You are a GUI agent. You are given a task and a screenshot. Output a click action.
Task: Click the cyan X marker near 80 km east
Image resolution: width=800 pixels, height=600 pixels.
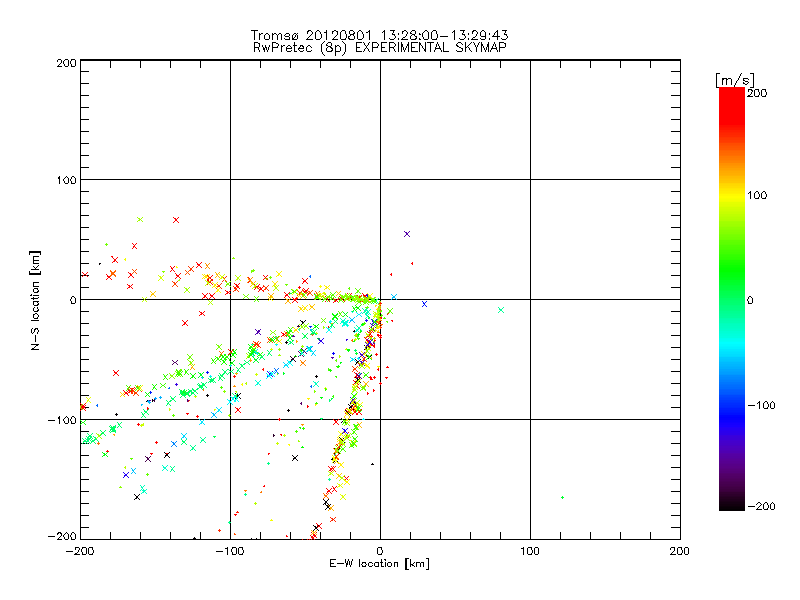tap(501, 310)
